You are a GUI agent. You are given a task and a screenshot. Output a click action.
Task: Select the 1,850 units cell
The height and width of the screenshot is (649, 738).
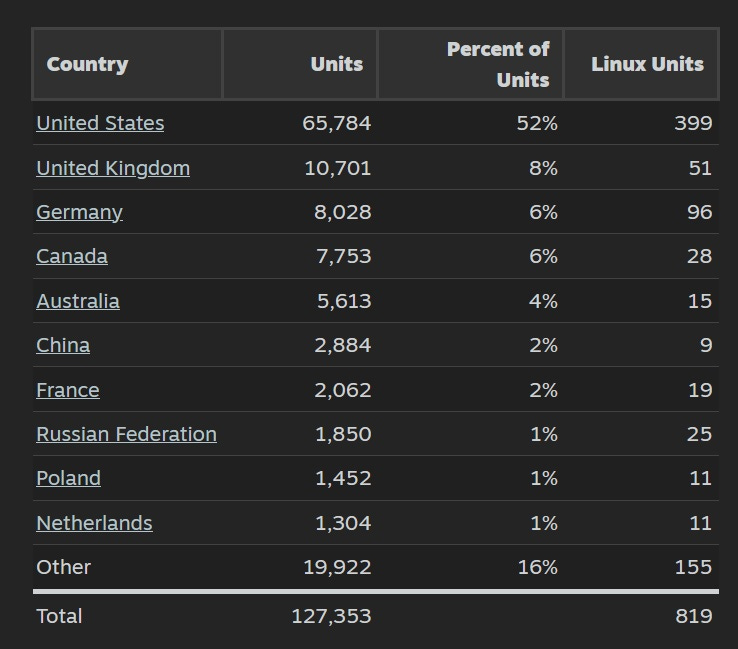coord(343,434)
